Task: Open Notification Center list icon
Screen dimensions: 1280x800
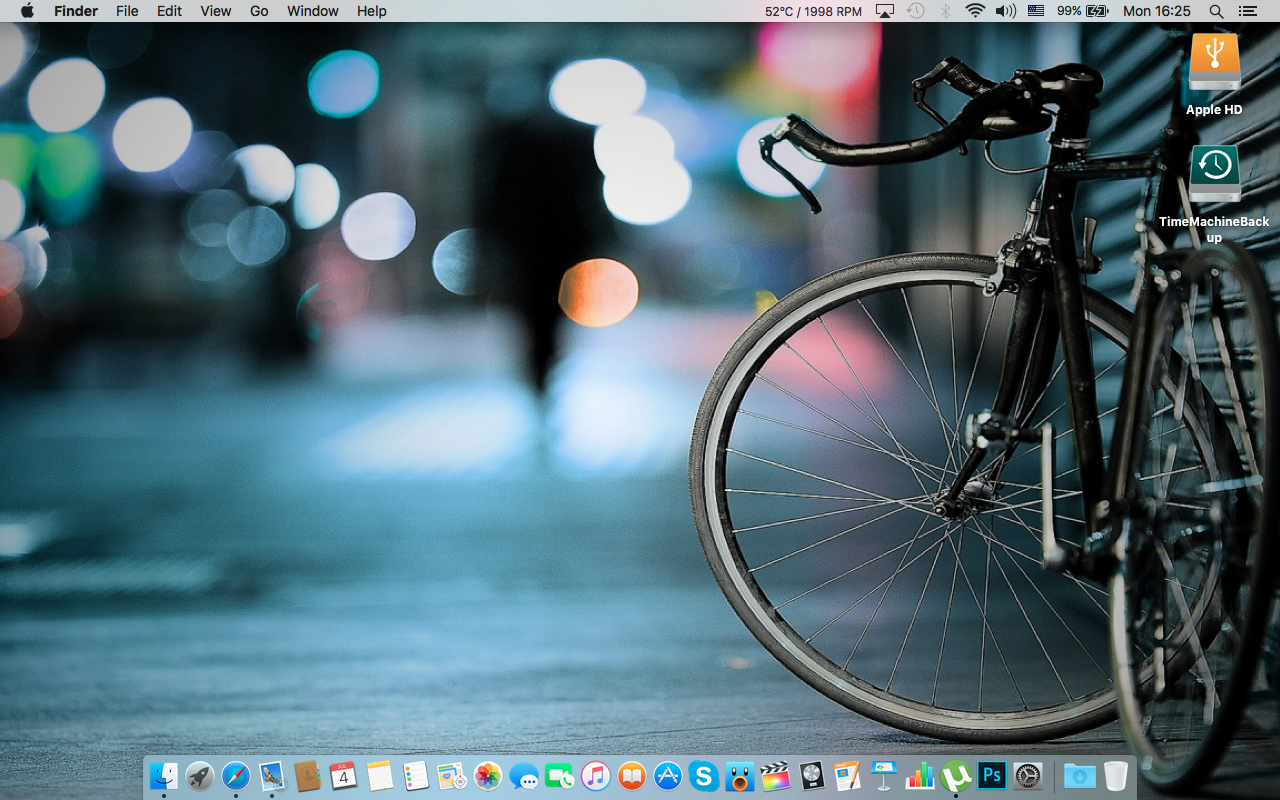Action: coord(1247,11)
